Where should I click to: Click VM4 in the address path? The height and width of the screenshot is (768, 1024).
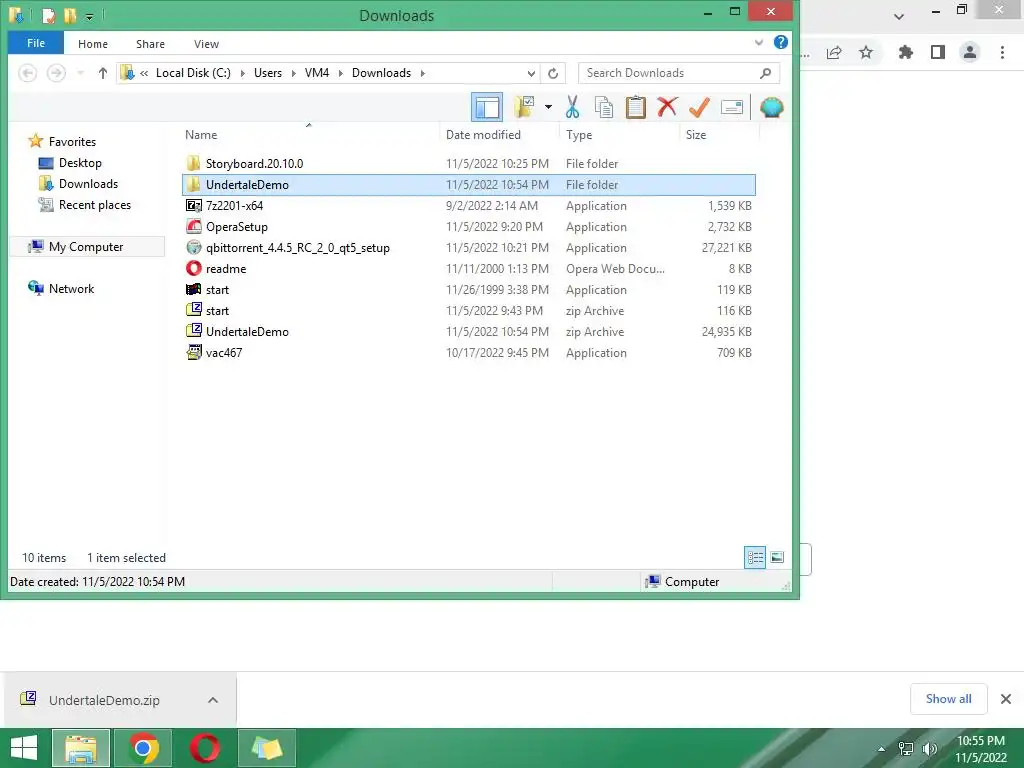click(317, 73)
